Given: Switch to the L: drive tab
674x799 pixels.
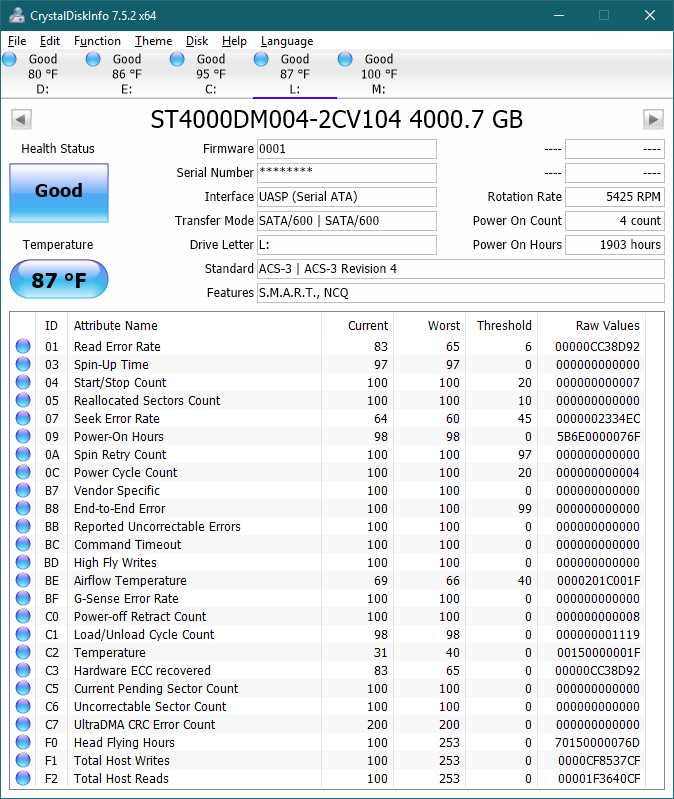Looking at the screenshot, I should point(295,74).
